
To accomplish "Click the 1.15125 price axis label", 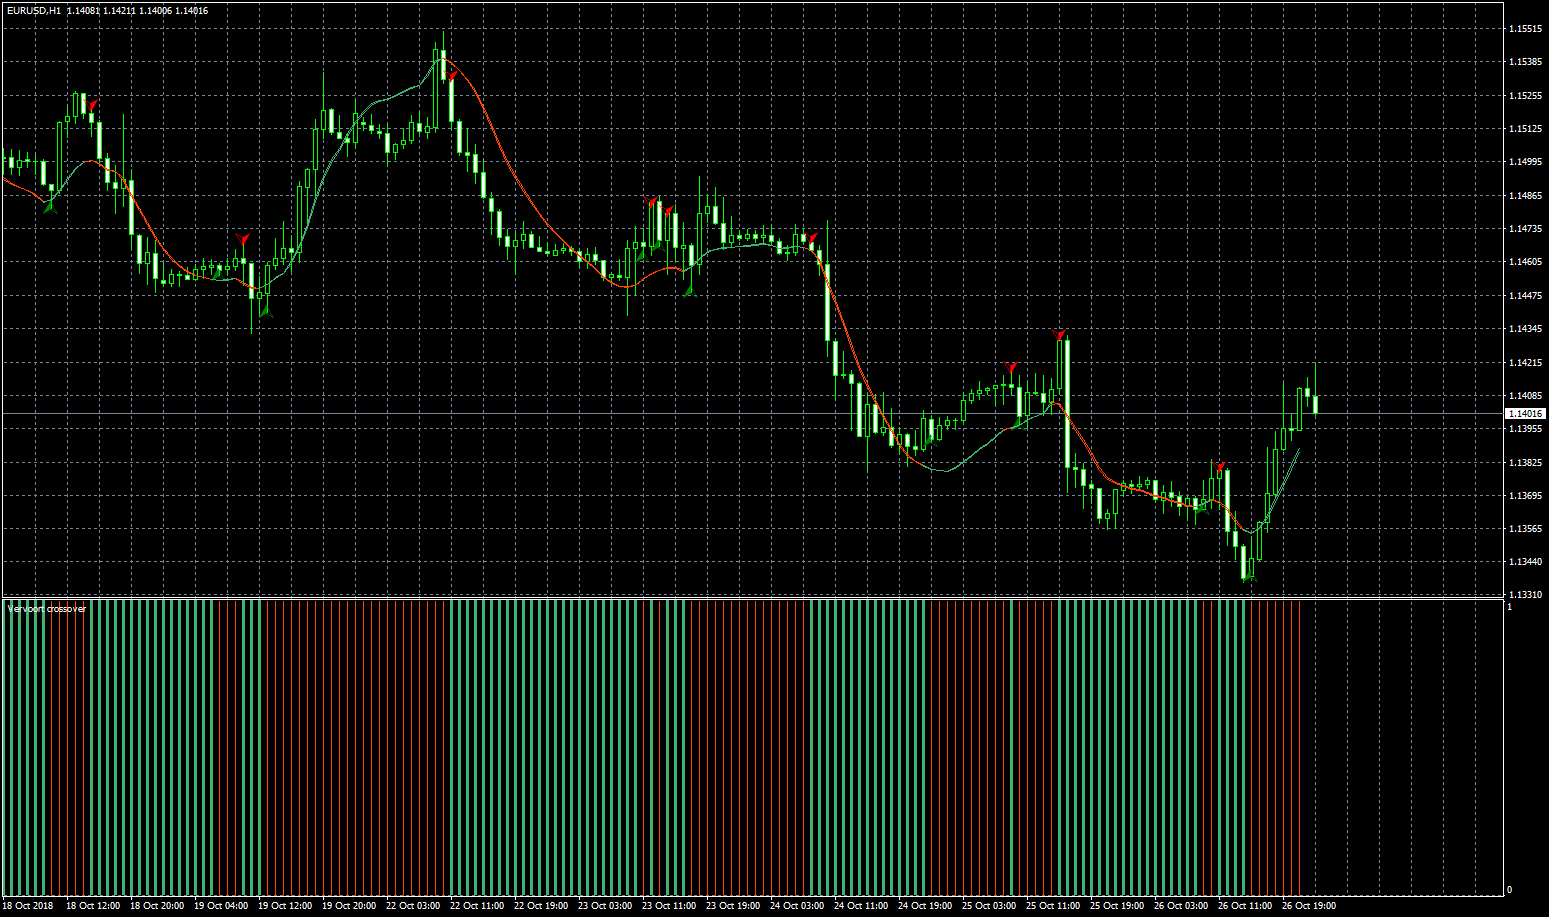I will (1525, 129).
